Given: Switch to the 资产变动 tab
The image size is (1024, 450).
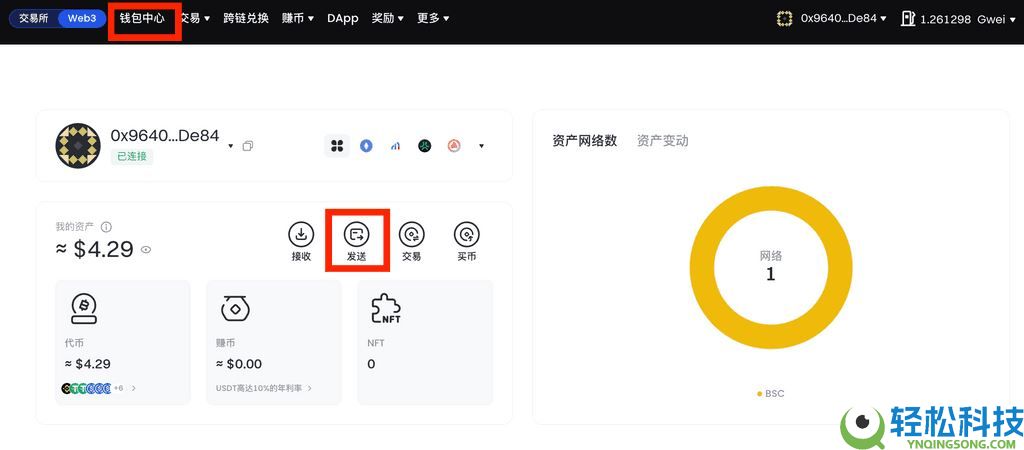Looking at the screenshot, I should (662, 140).
